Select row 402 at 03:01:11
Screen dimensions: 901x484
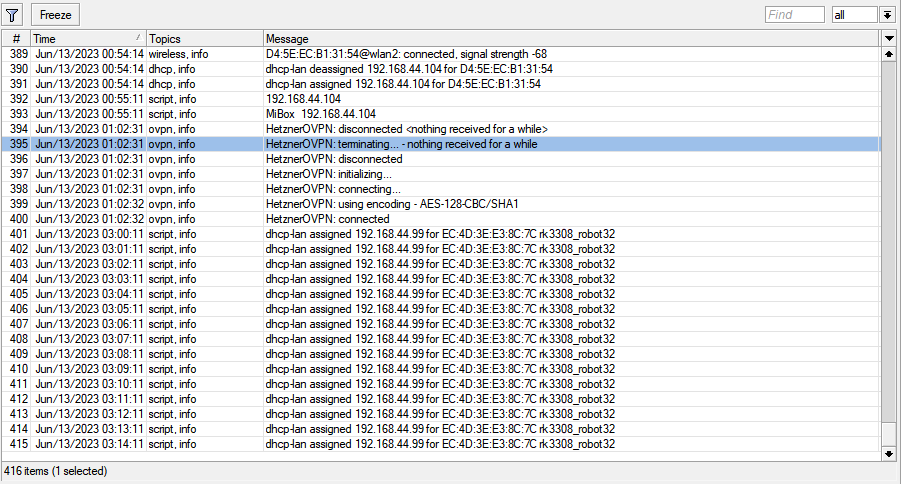point(441,249)
